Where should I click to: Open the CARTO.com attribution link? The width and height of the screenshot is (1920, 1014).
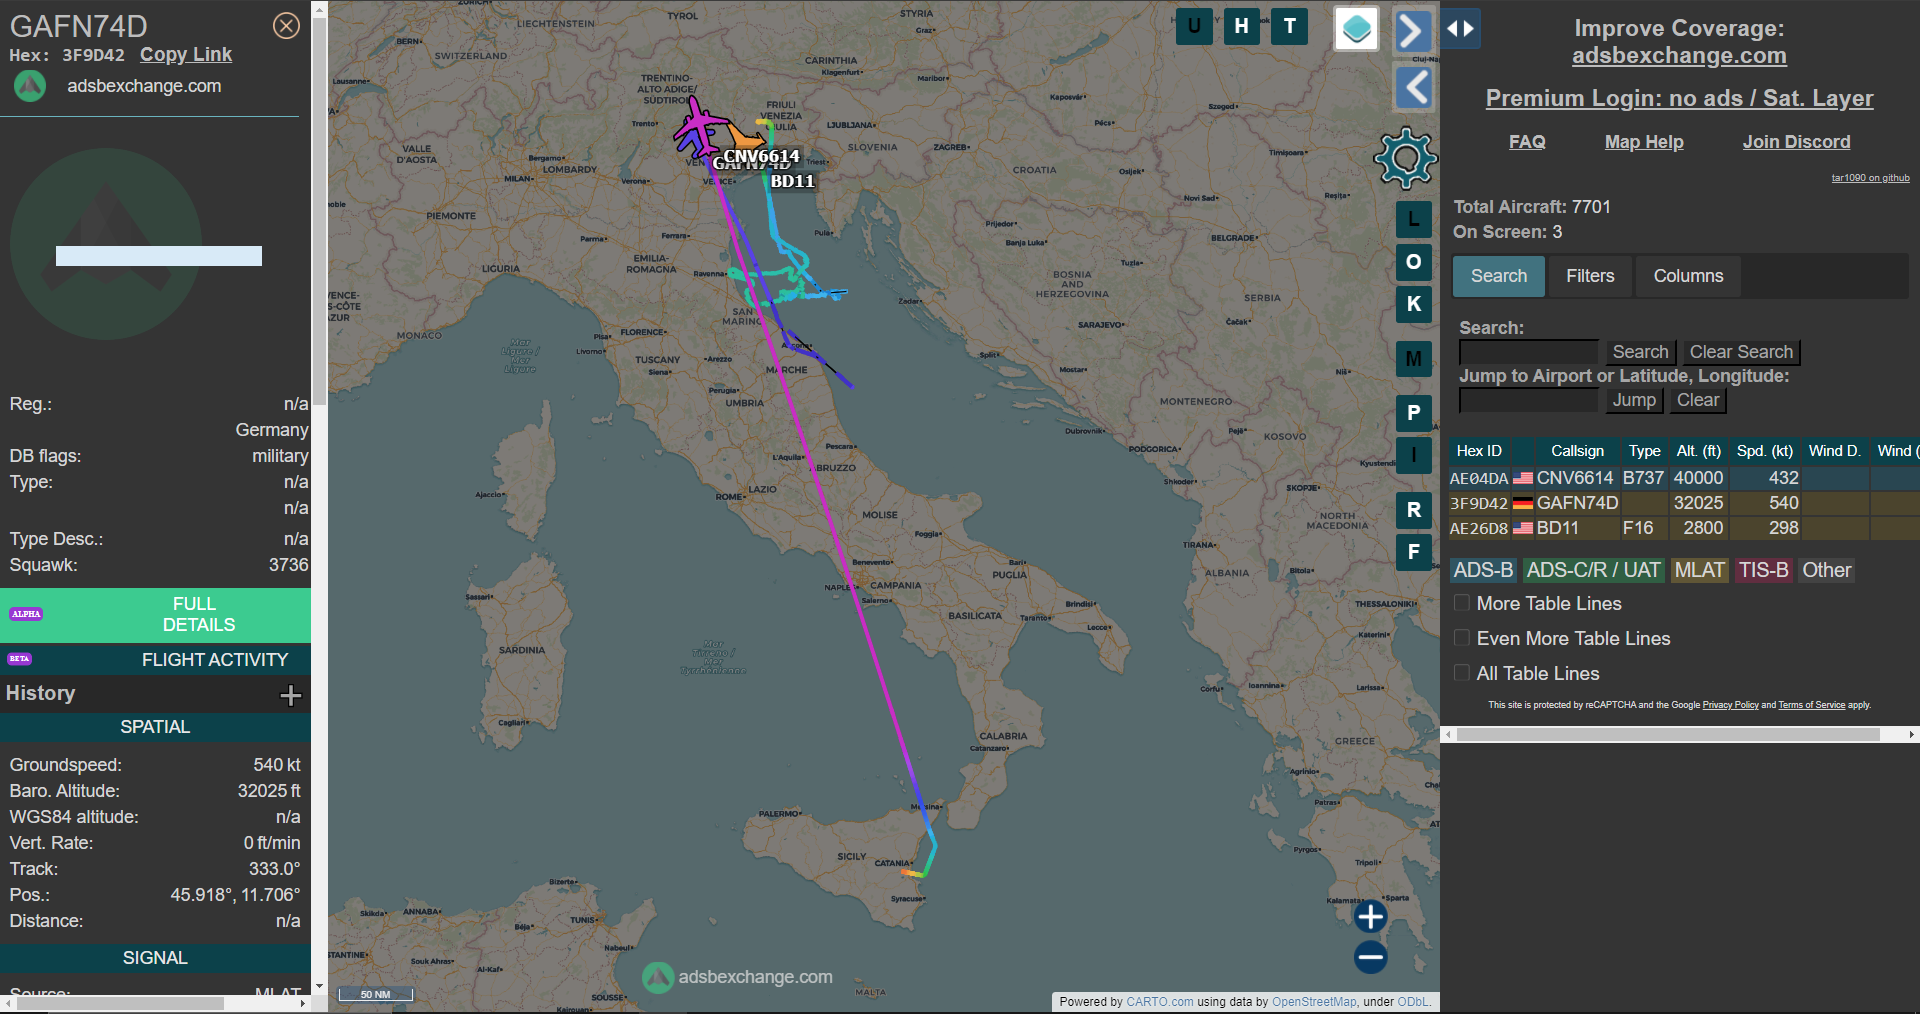point(1159,1002)
